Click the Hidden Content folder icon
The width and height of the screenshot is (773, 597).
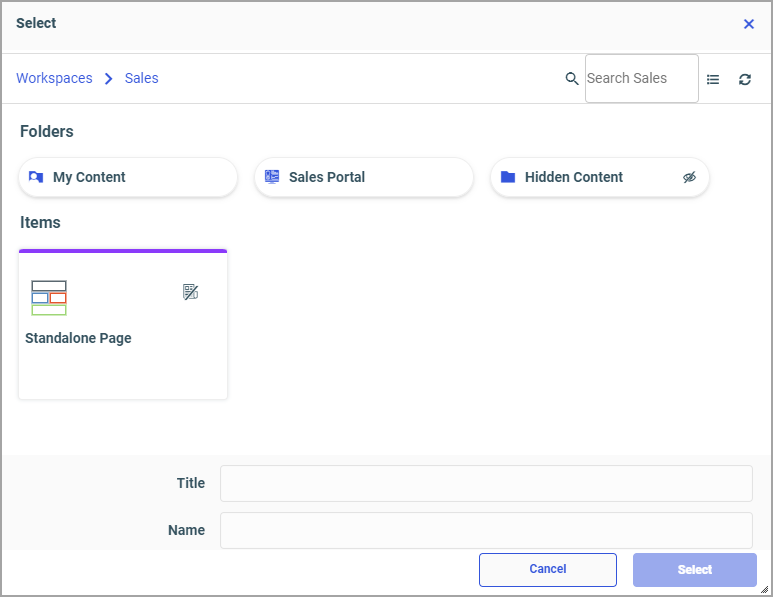point(508,177)
